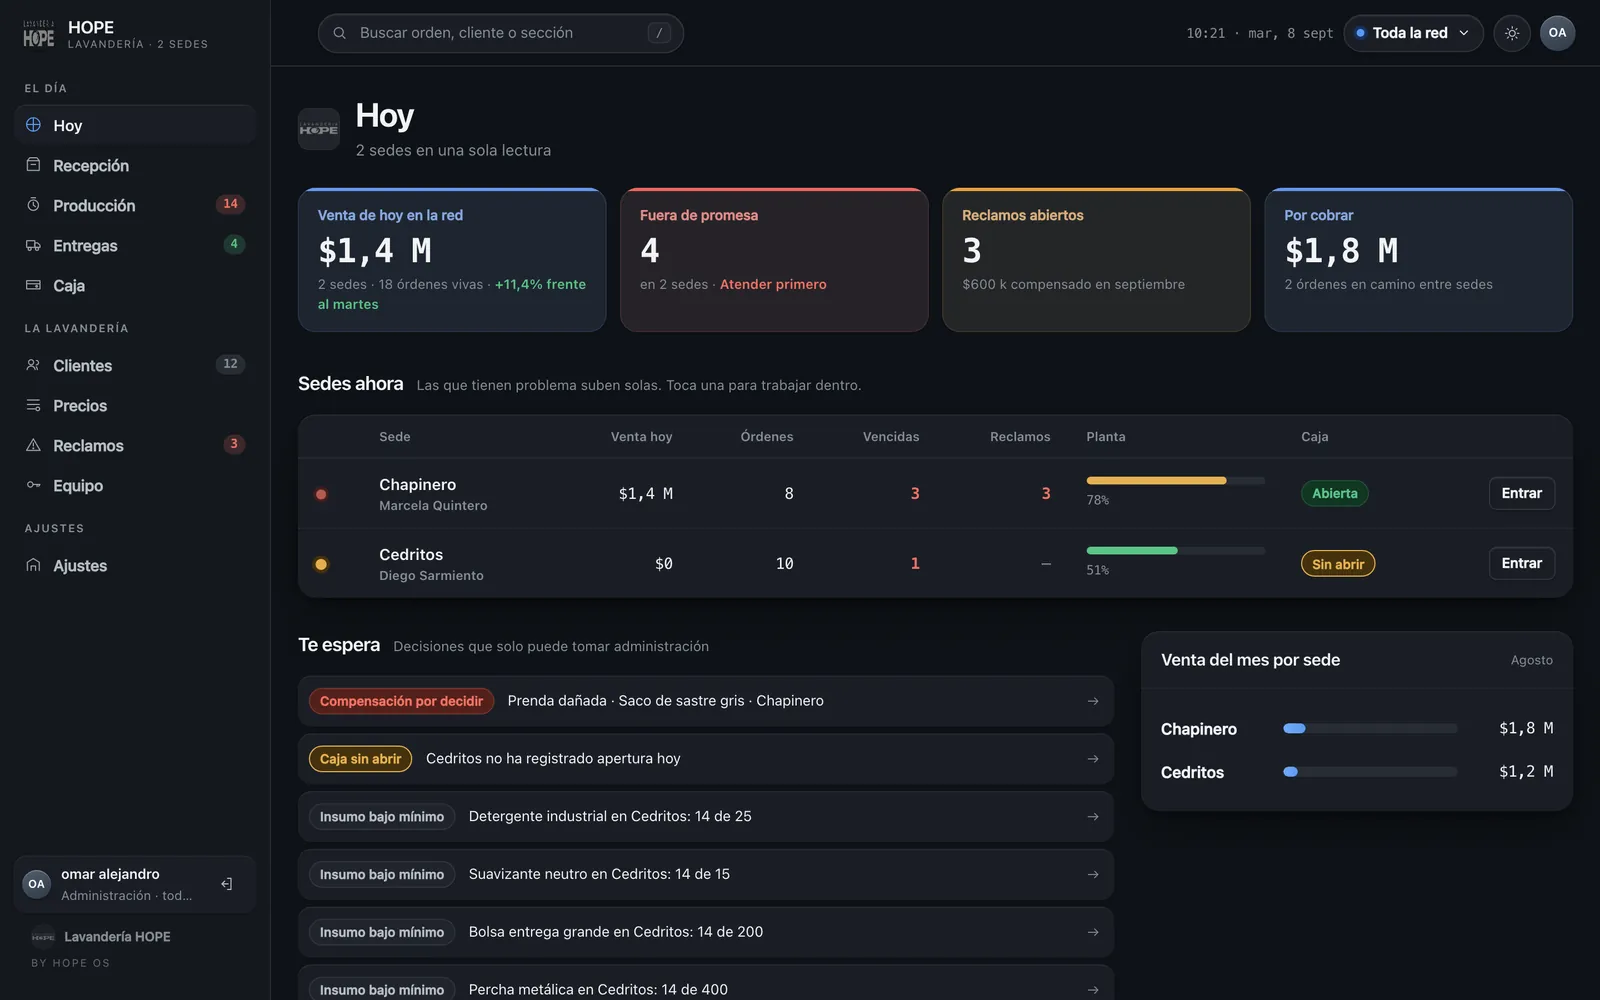The height and width of the screenshot is (1000, 1600).
Task: Click the OA avatar in top bar
Action: (1557, 33)
